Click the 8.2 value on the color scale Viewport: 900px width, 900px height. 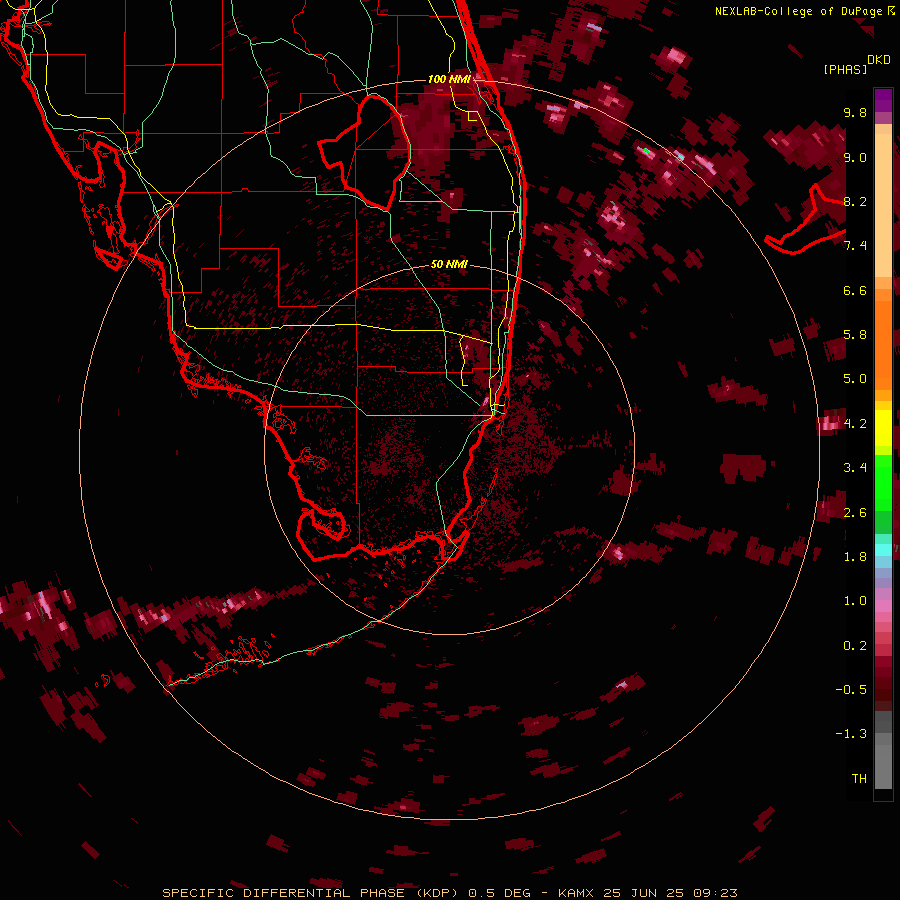pos(855,201)
